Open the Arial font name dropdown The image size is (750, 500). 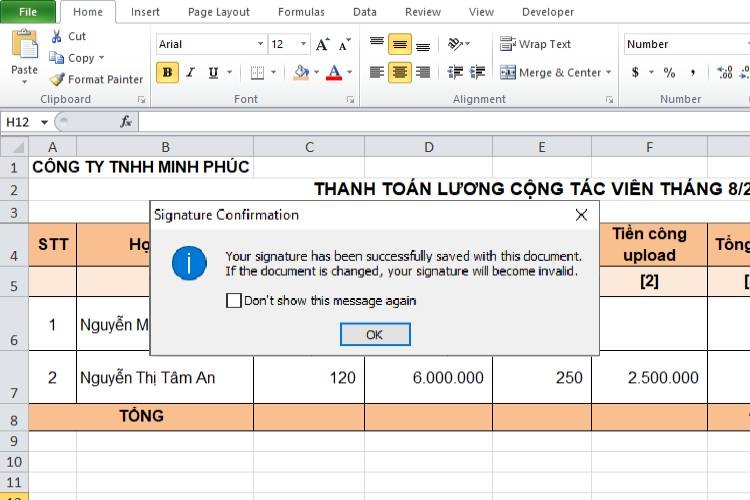260,44
